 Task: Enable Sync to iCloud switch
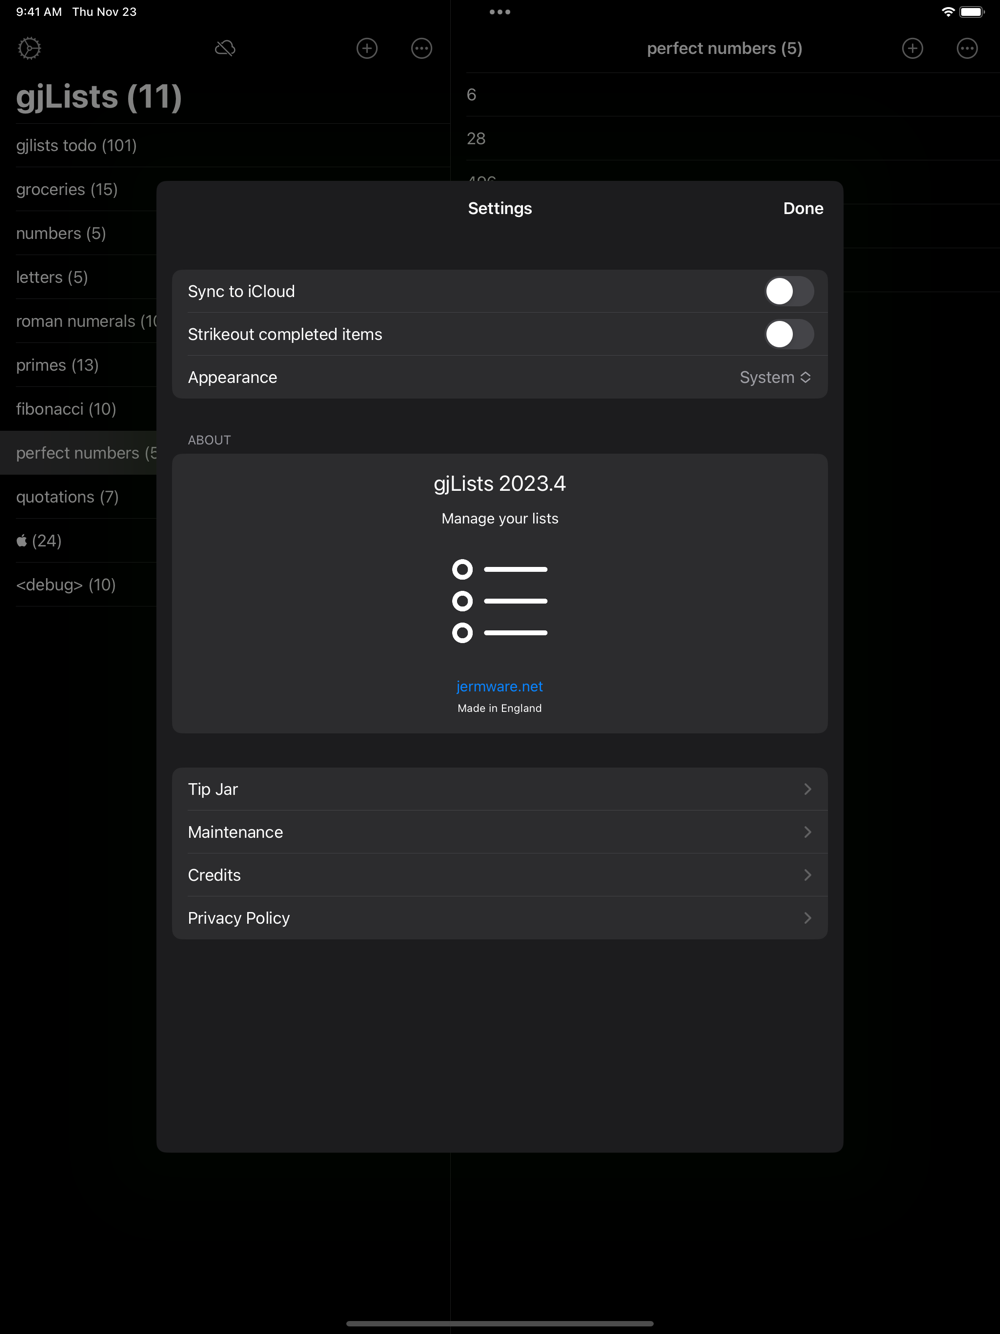pyautogui.click(x=789, y=291)
